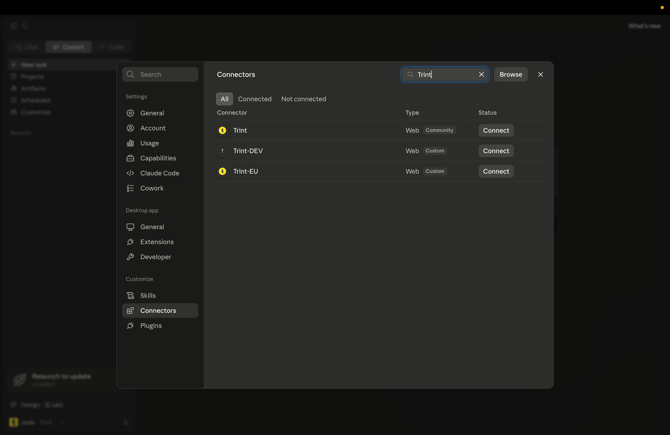Open Usage settings
Viewport: 670px width, 435px height.
click(160, 143)
